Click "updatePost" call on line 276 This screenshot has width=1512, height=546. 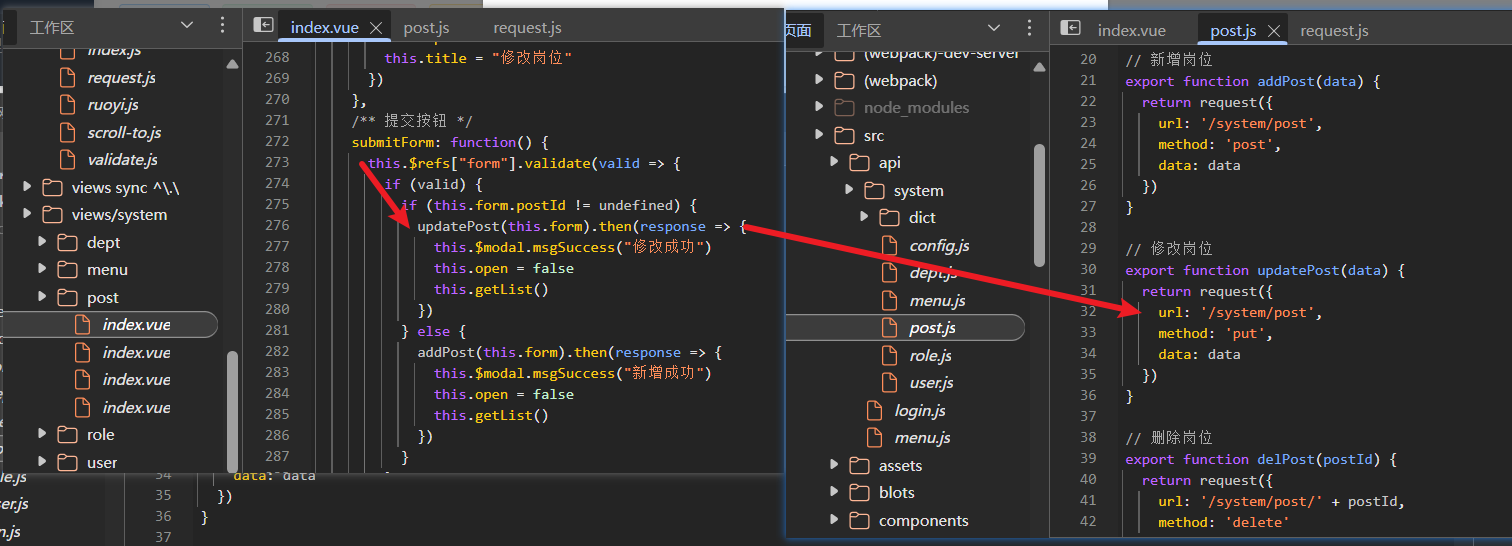coord(459,226)
